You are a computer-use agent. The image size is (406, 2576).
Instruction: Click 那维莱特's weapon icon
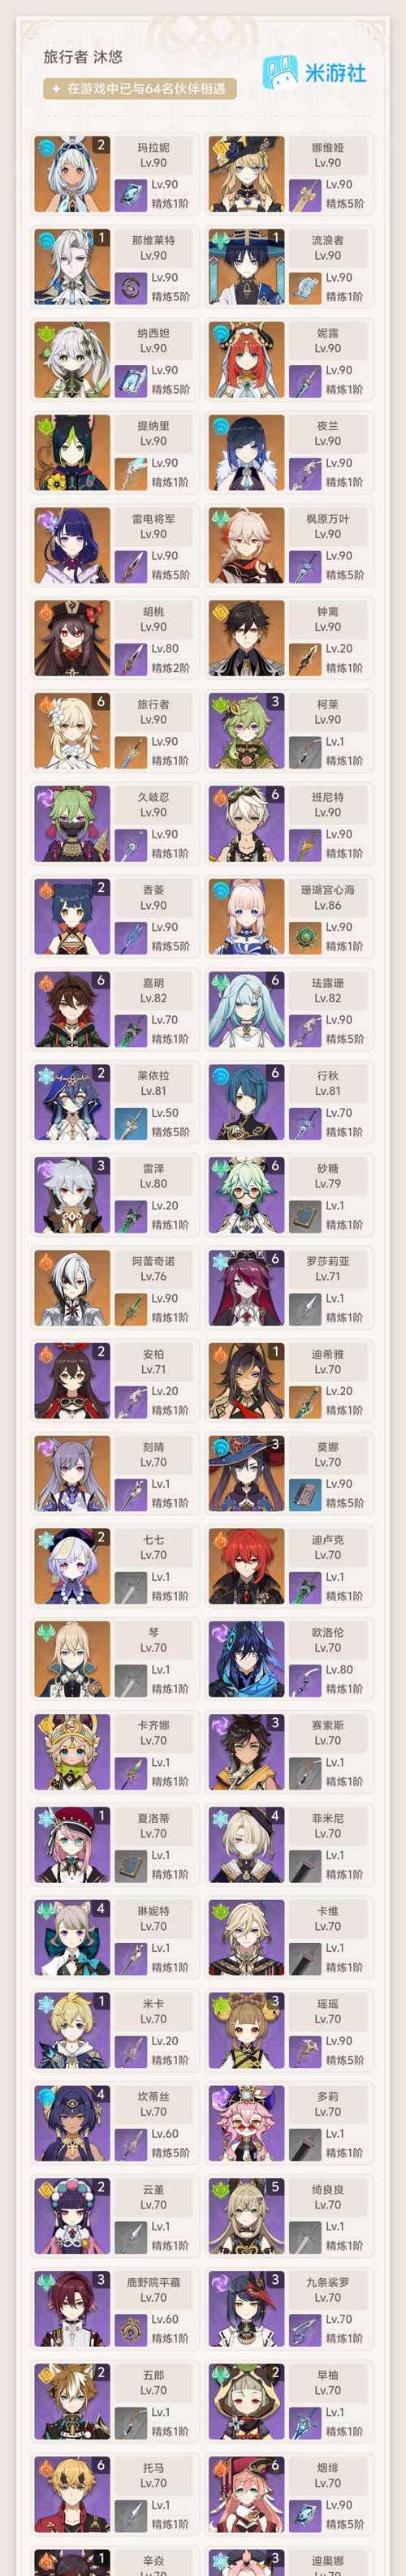tap(131, 287)
